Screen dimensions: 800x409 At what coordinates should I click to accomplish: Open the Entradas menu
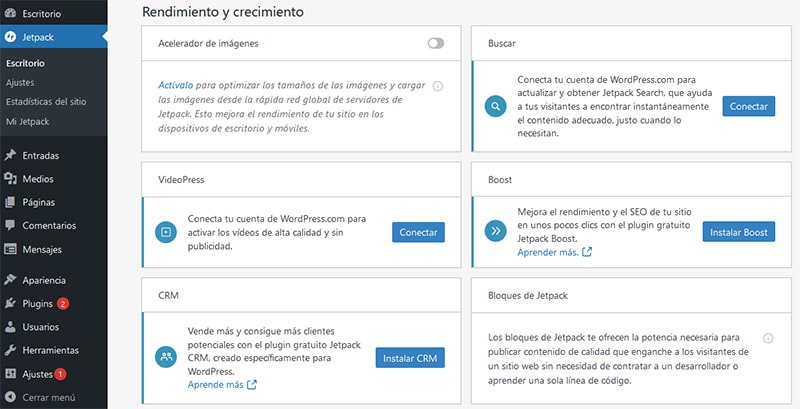pyautogui.click(x=40, y=155)
